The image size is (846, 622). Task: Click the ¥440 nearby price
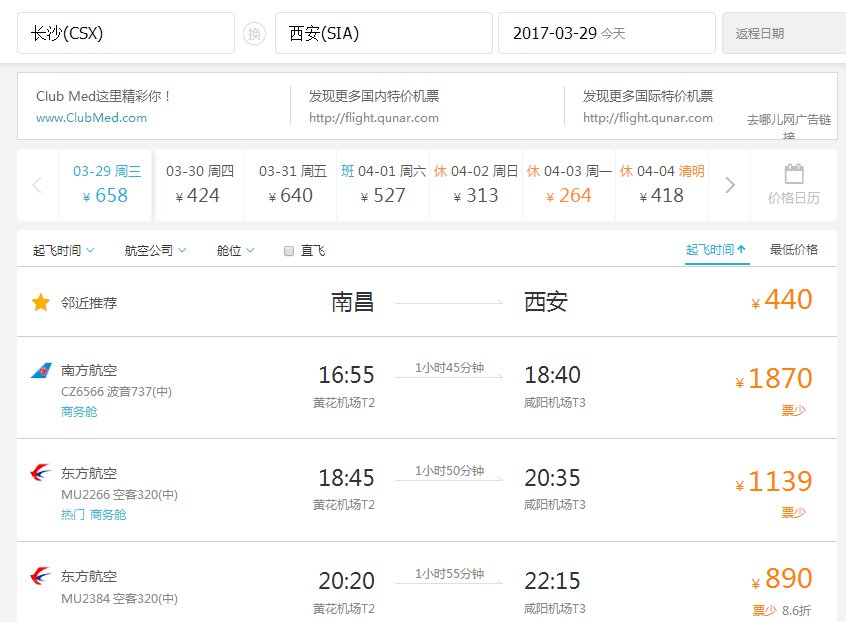pos(782,300)
